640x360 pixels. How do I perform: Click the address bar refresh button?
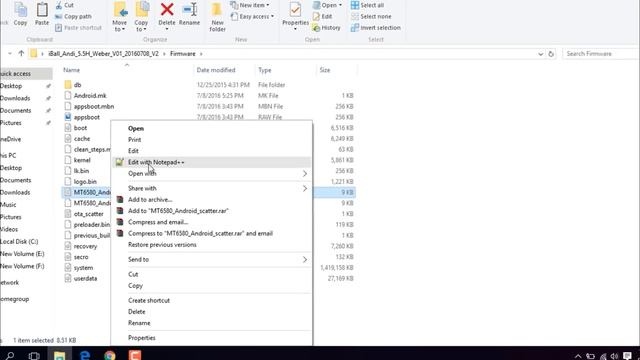coord(551,54)
